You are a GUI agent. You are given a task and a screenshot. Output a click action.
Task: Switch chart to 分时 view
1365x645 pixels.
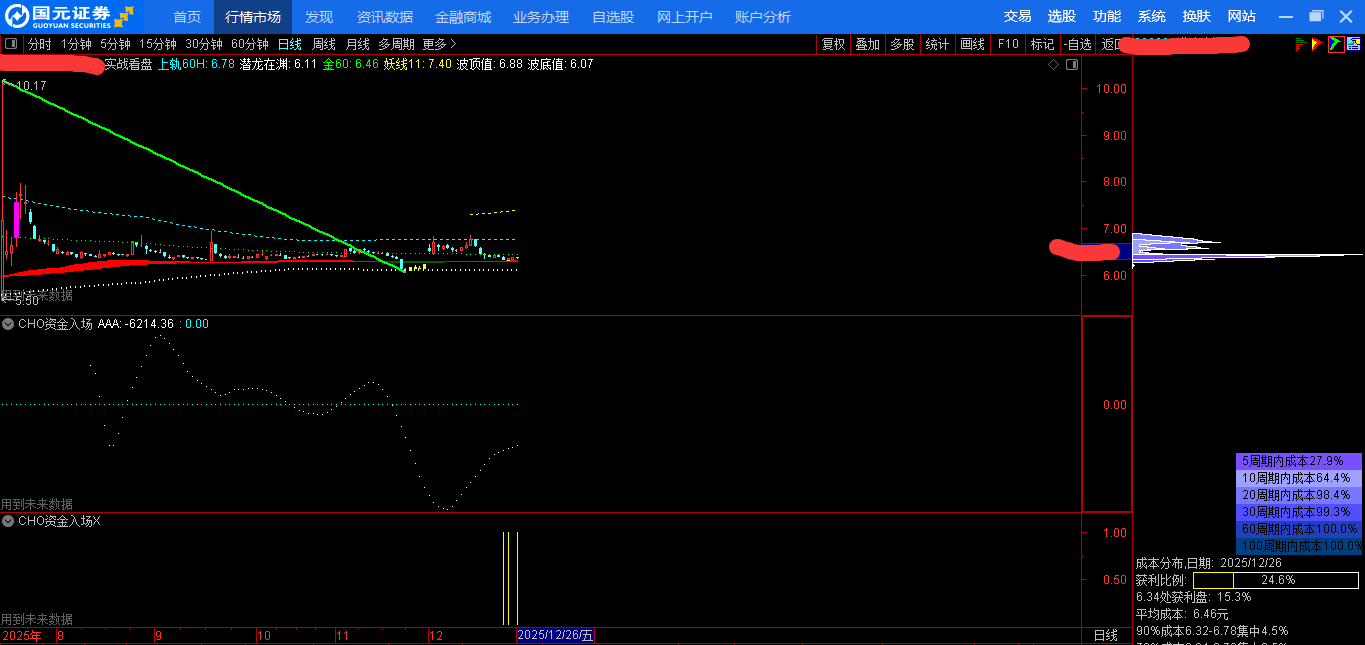39,44
